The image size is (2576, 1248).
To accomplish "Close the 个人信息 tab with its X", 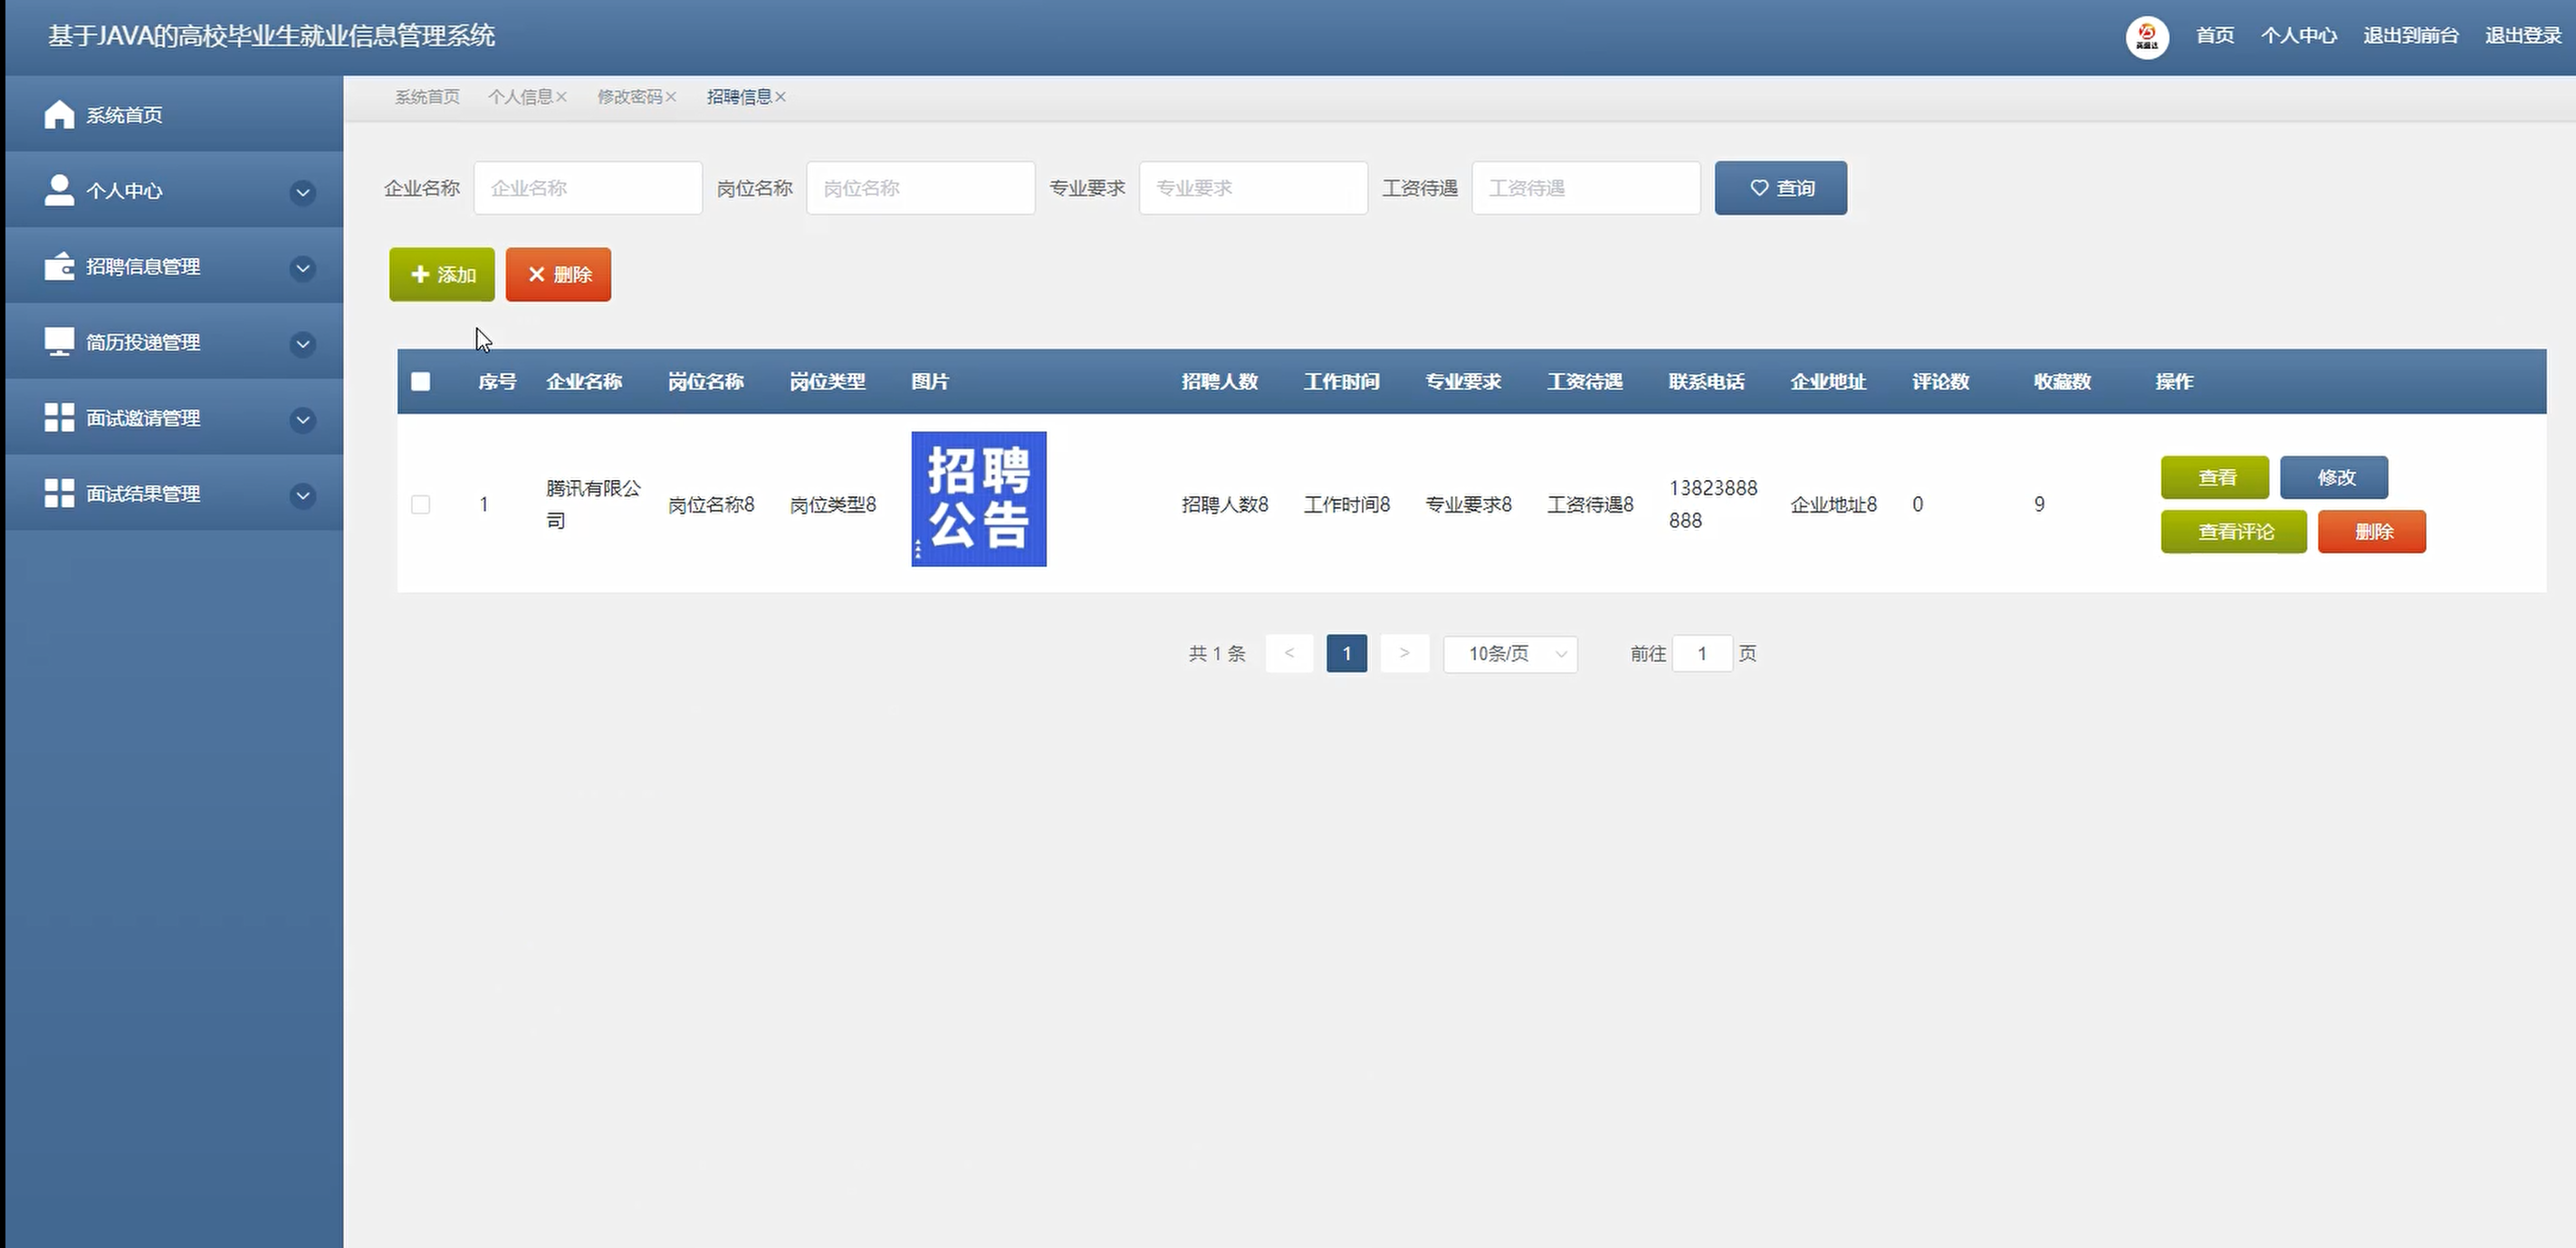I will click(562, 97).
